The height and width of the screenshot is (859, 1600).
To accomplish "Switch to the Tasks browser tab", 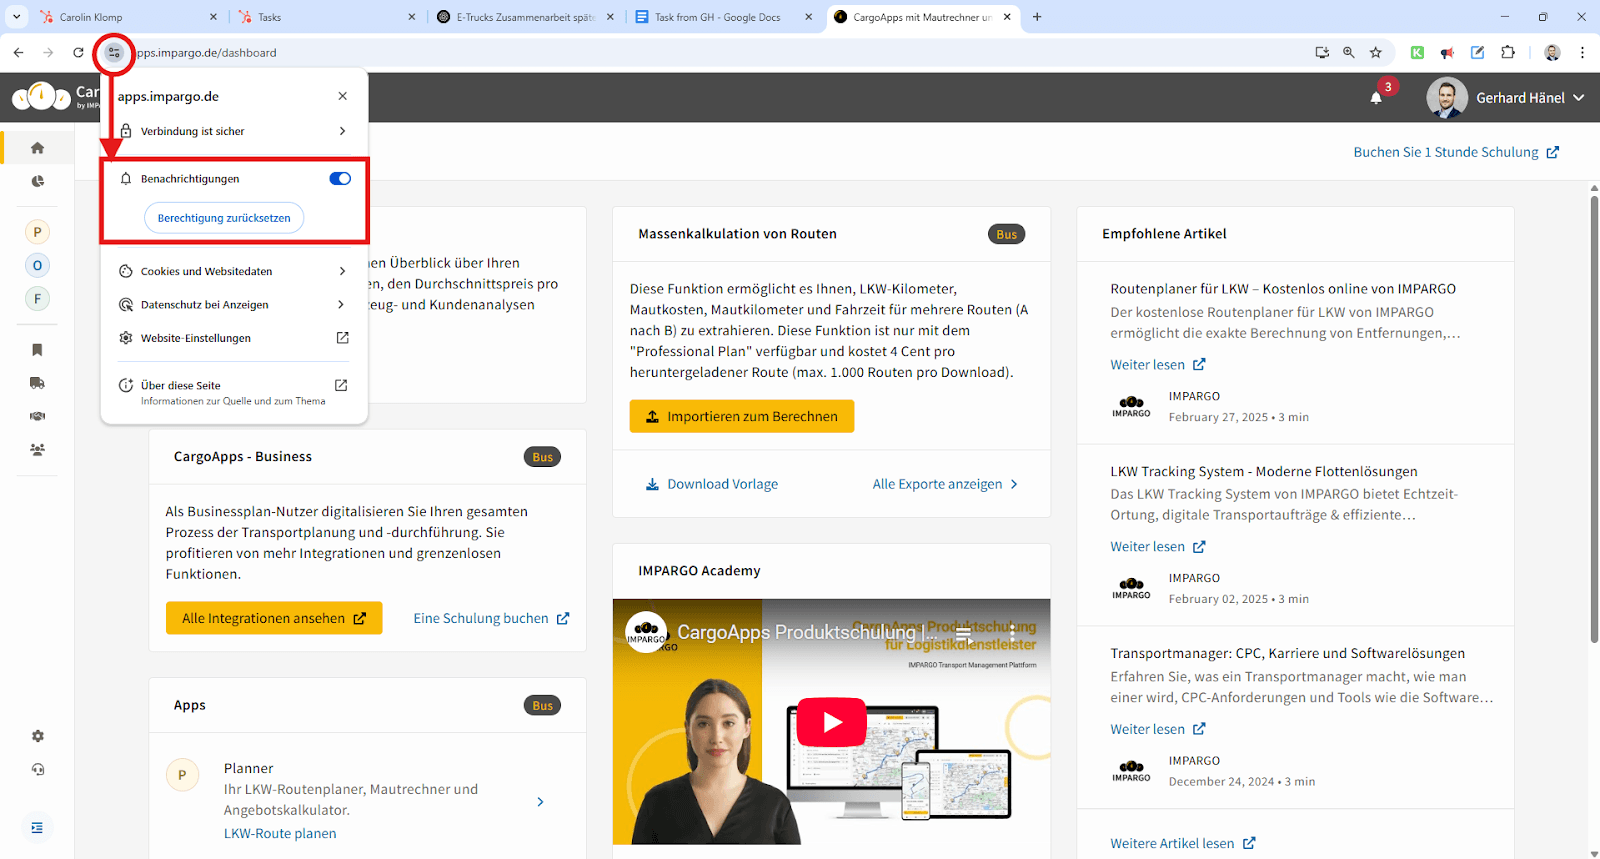I will [x=327, y=17].
